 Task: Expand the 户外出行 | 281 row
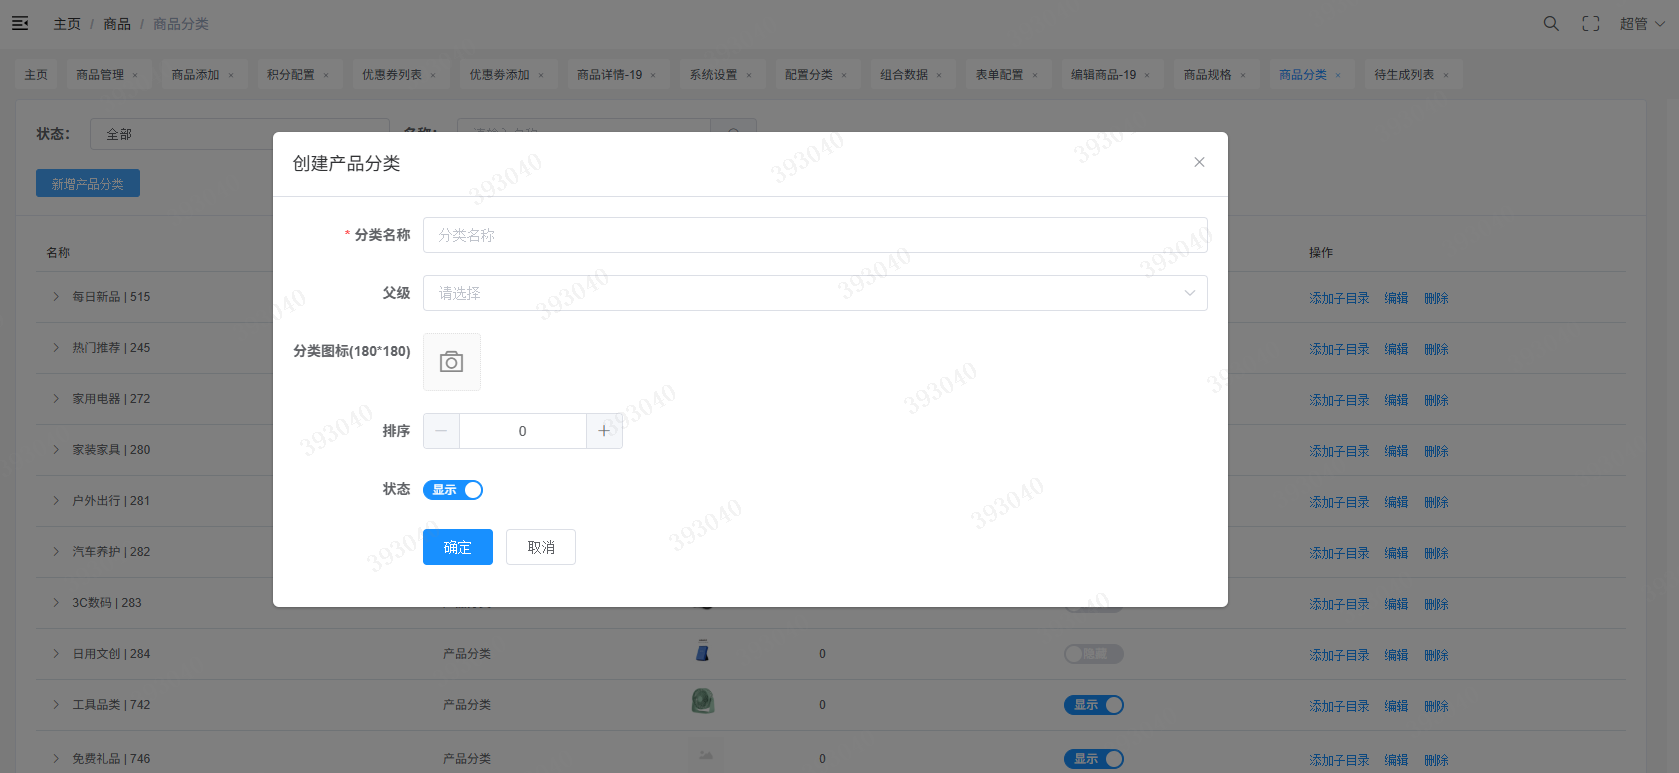tap(56, 500)
